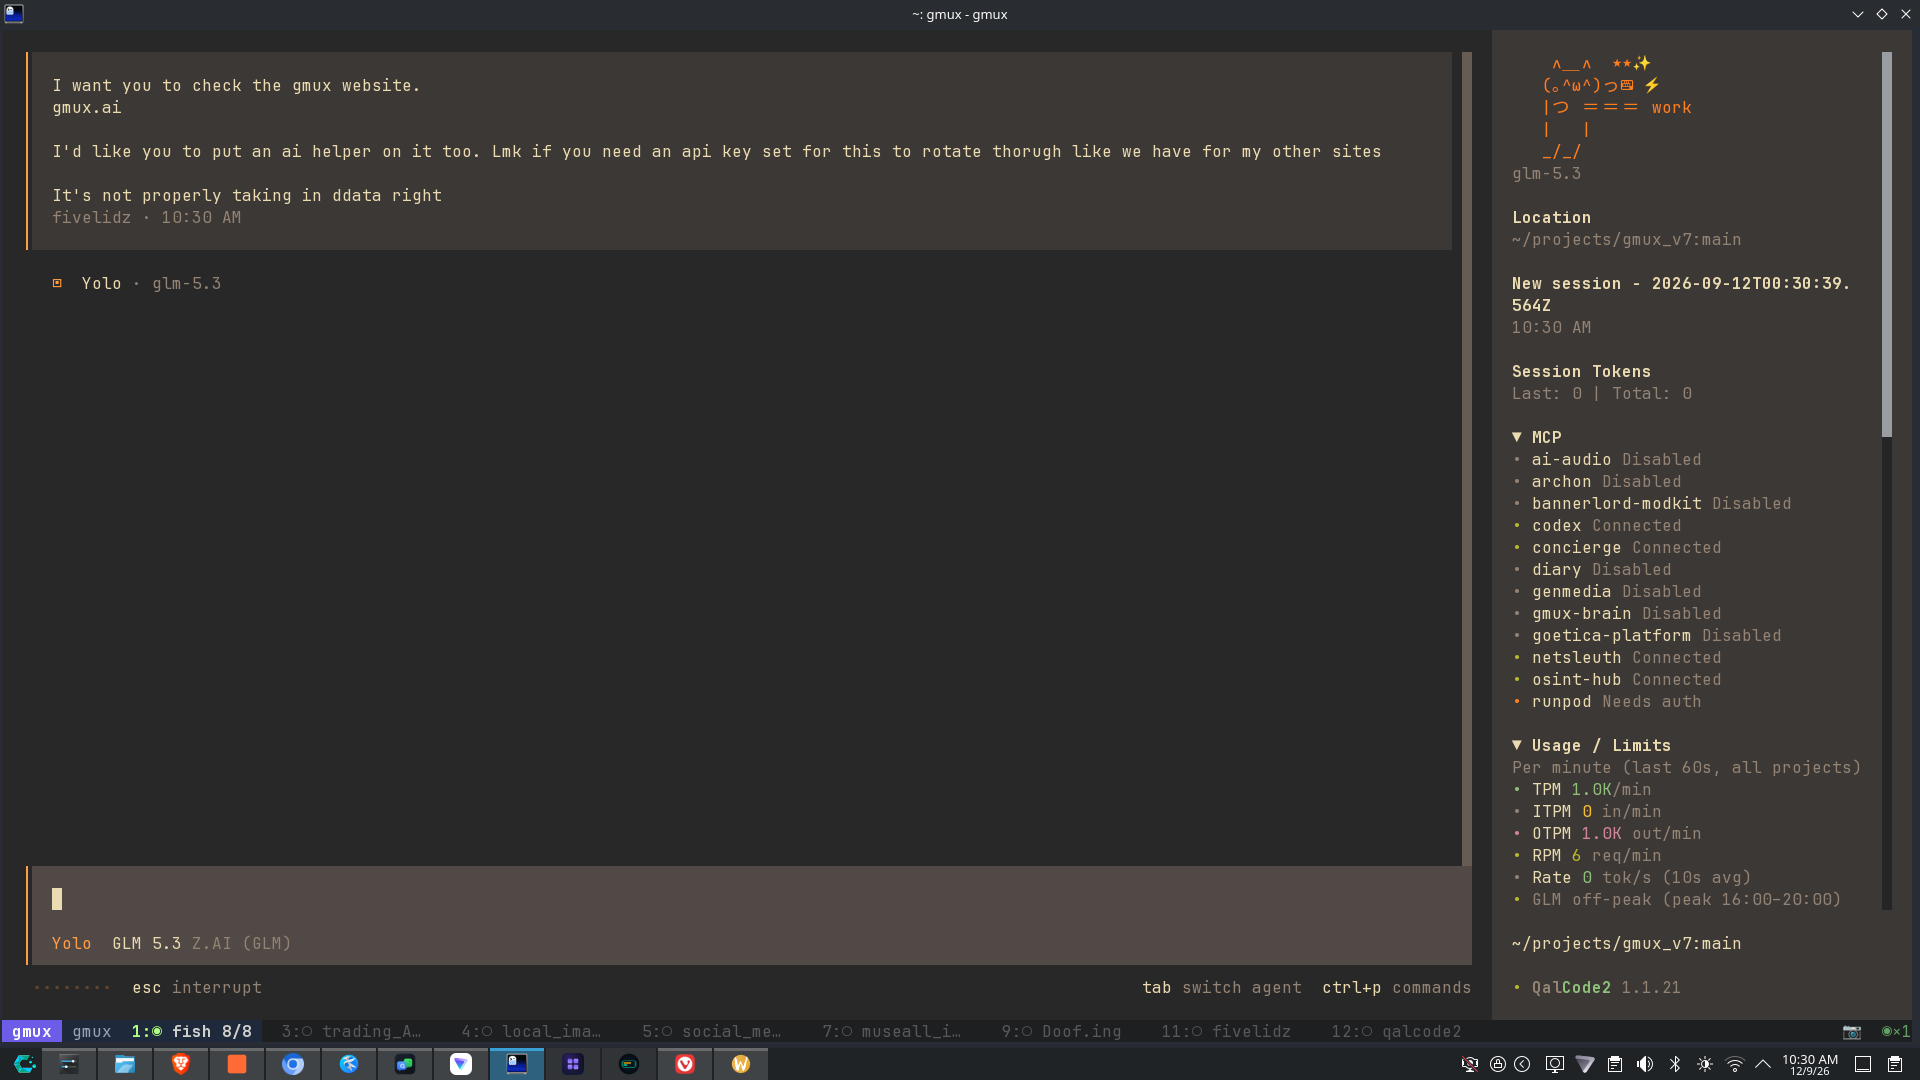Click the orange square app taskbar icon

point(237,1064)
